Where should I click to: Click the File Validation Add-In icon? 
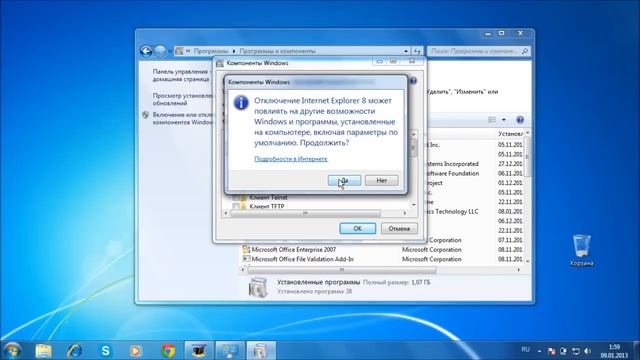(246, 259)
